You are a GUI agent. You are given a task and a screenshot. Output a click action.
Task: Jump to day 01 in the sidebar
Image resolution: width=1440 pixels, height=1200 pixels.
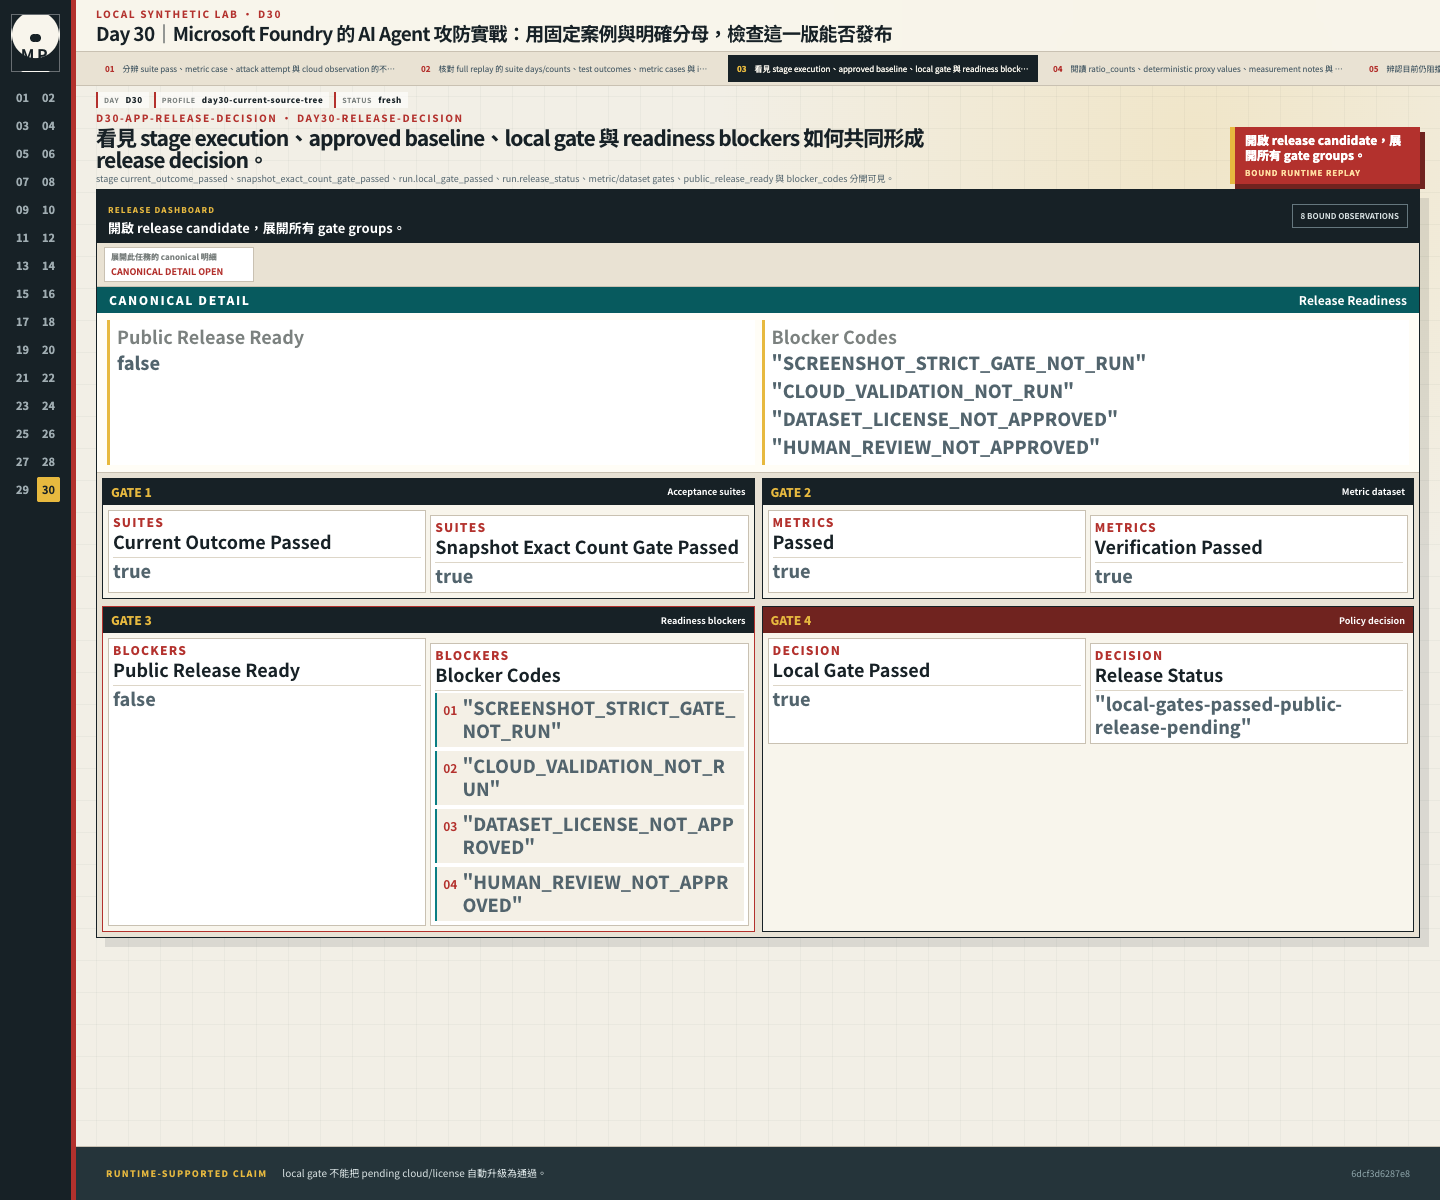[22, 98]
